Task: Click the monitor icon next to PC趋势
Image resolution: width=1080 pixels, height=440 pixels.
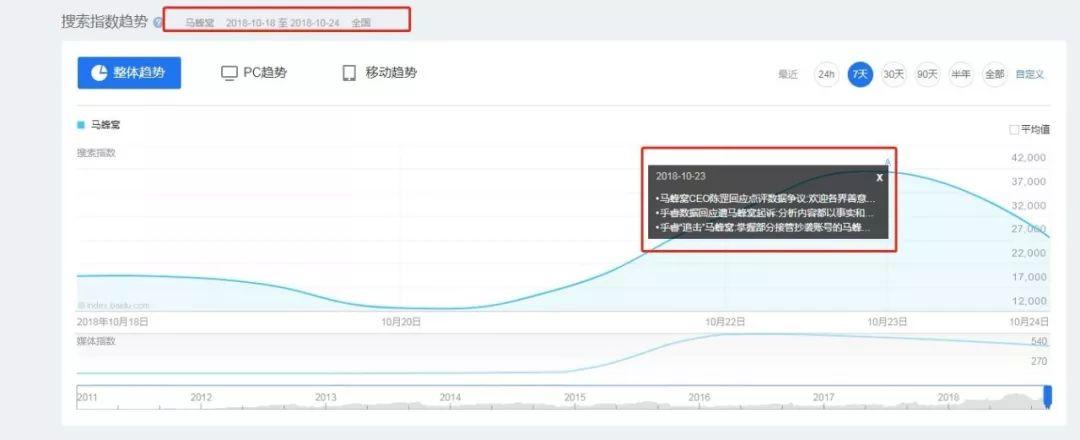Action: point(229,74)
